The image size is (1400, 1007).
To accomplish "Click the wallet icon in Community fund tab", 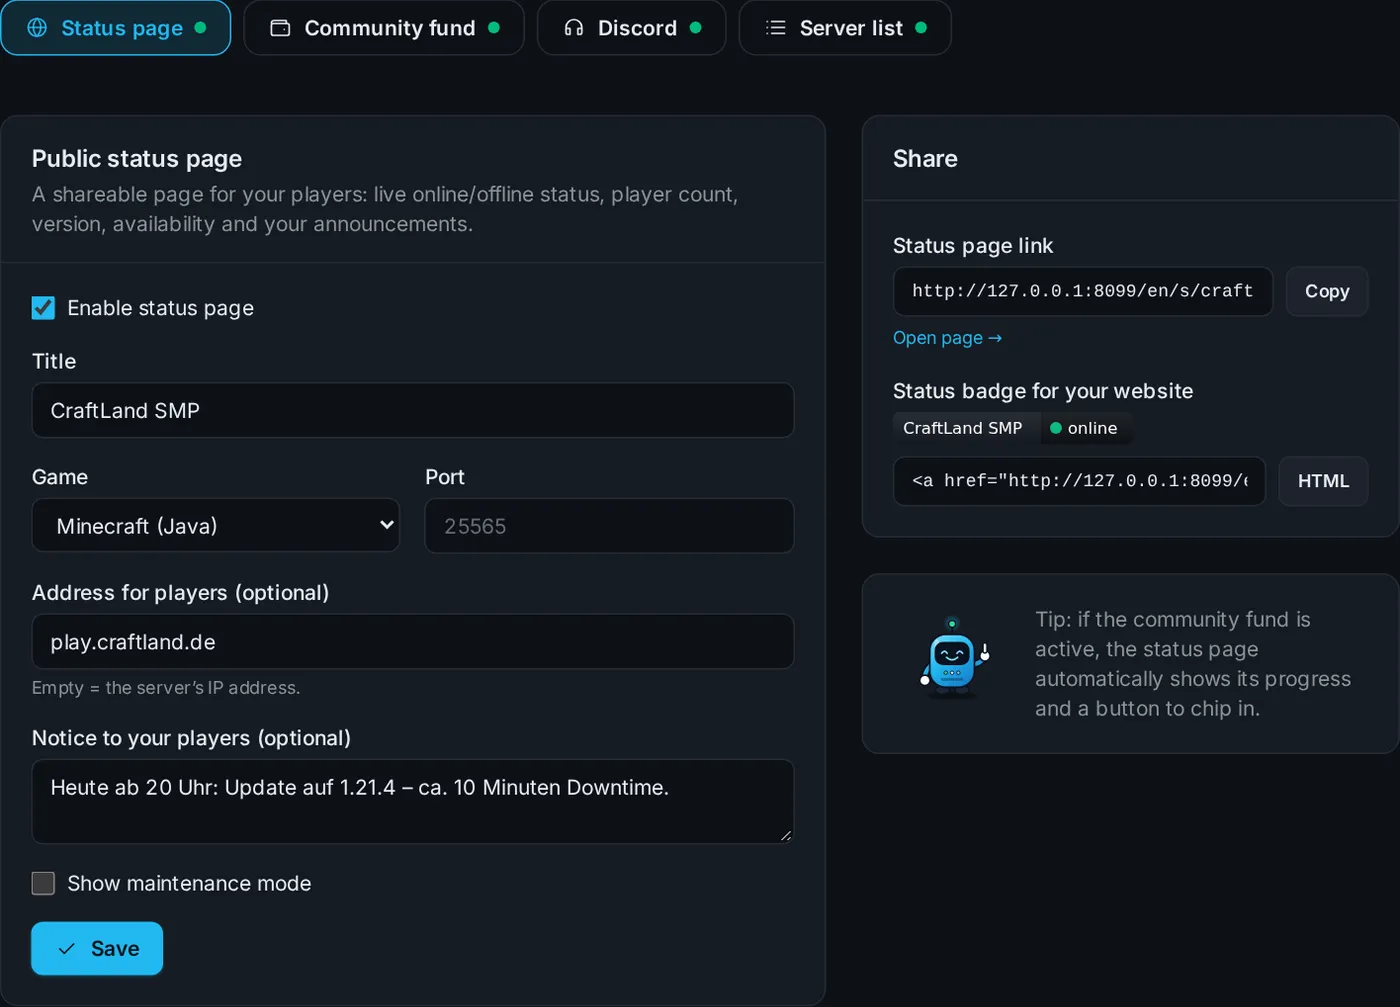I will (x=280, y=28).
